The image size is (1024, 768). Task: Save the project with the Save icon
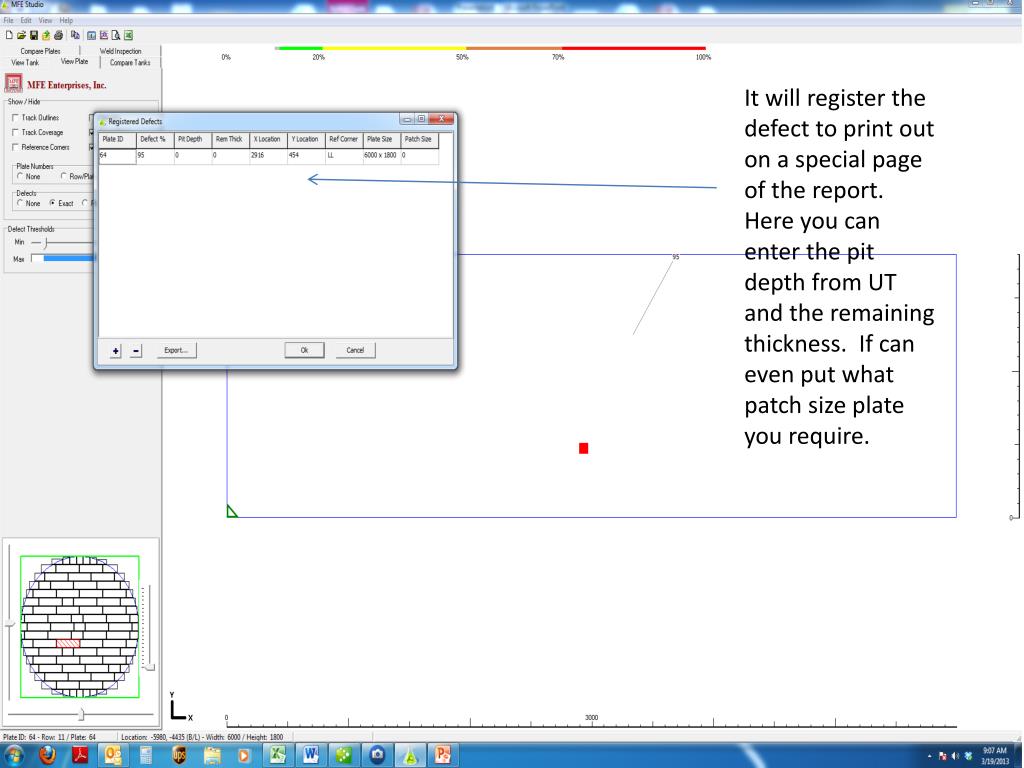pos(34,34)
